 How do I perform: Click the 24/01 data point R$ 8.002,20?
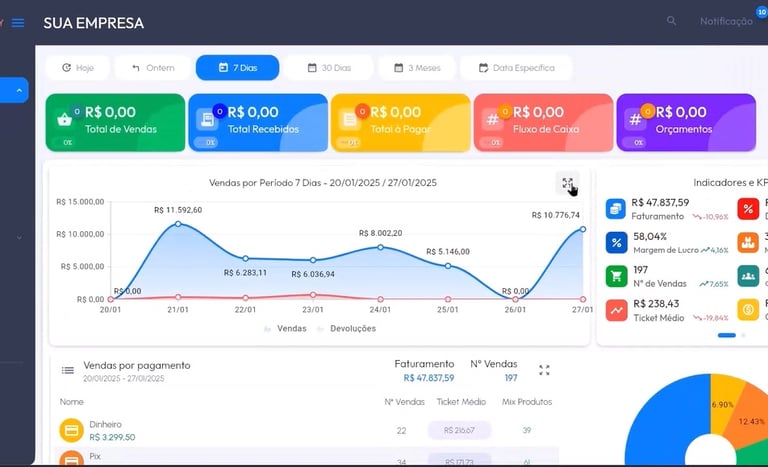tap(381, 247)
